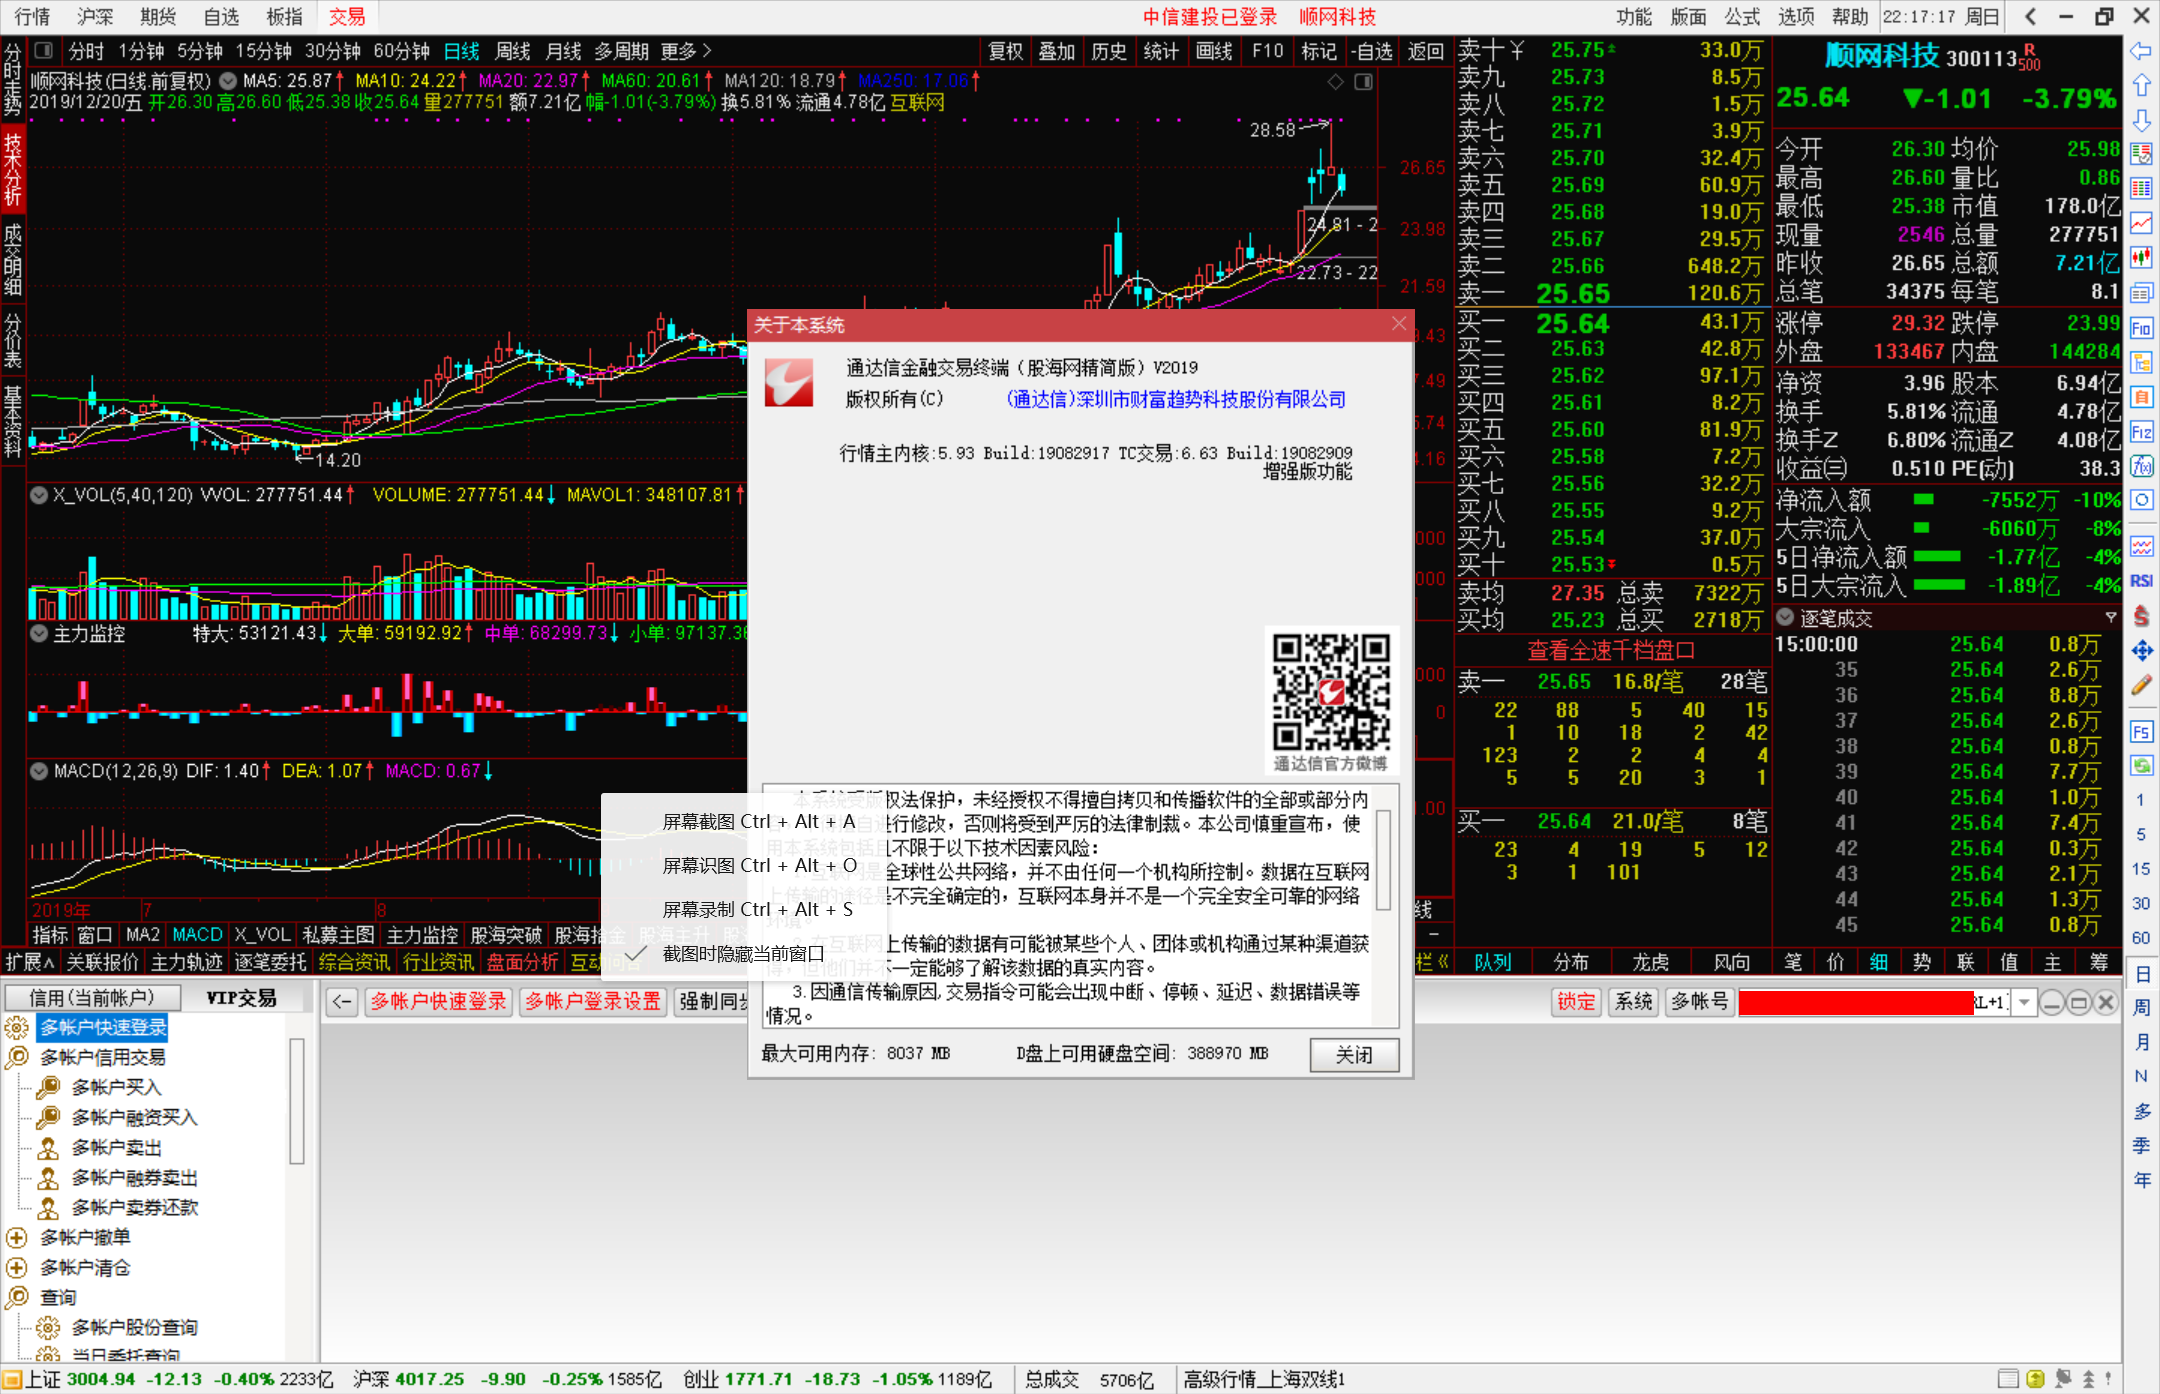
Task: Expand the 多帐户撤单 tree node
Action: pyautogui.click(x=16, y=1237)
